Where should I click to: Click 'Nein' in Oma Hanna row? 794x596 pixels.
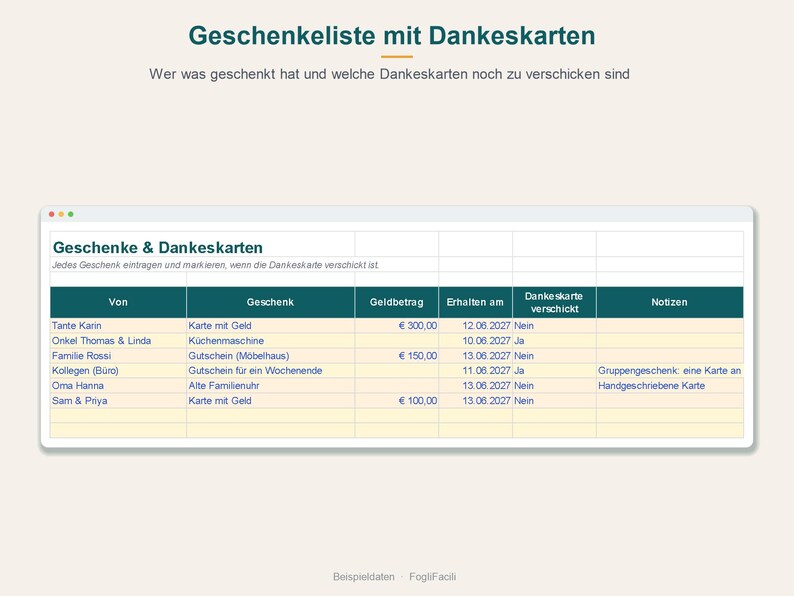(554, 386)
